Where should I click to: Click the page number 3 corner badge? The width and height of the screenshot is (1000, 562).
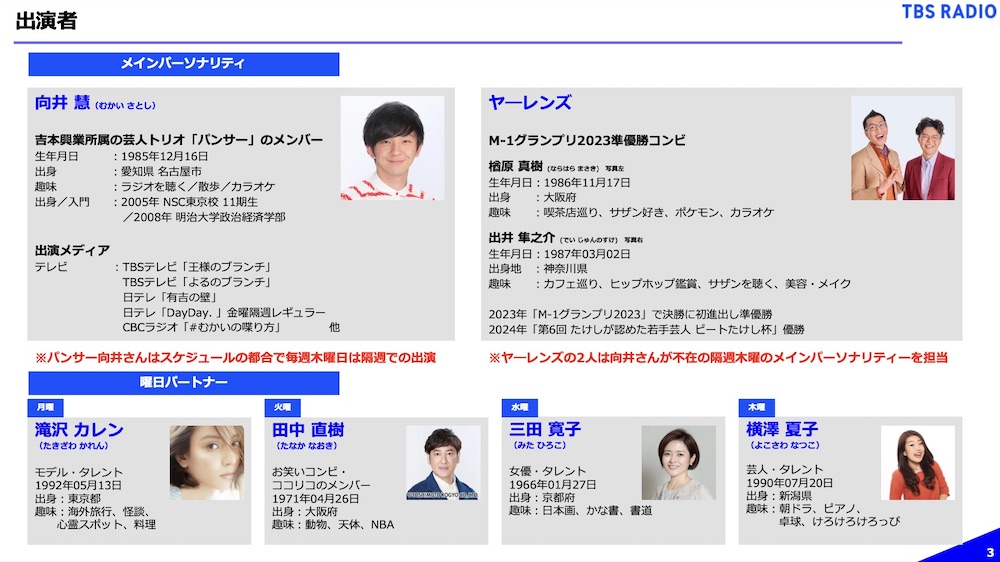tap(989, 552)
